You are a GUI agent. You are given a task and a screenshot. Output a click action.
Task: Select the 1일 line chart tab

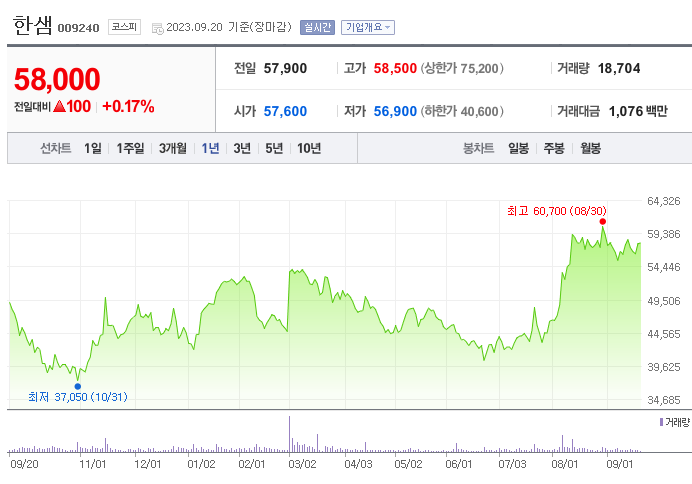coord(93,148)
